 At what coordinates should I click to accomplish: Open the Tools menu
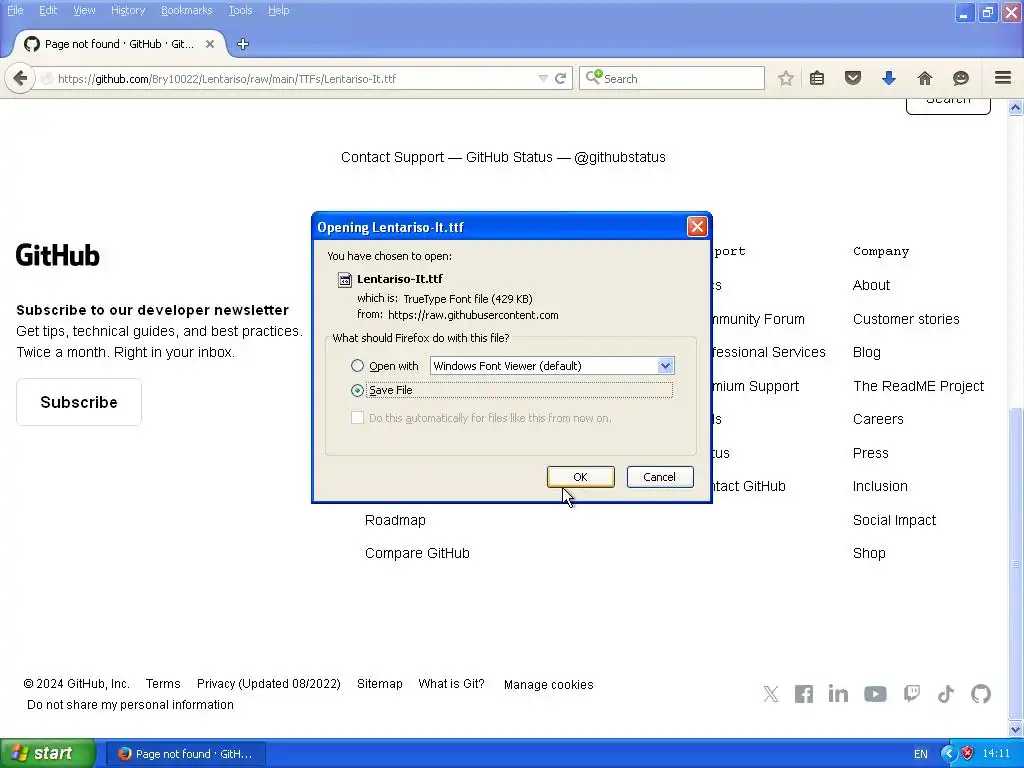(240, 10)
